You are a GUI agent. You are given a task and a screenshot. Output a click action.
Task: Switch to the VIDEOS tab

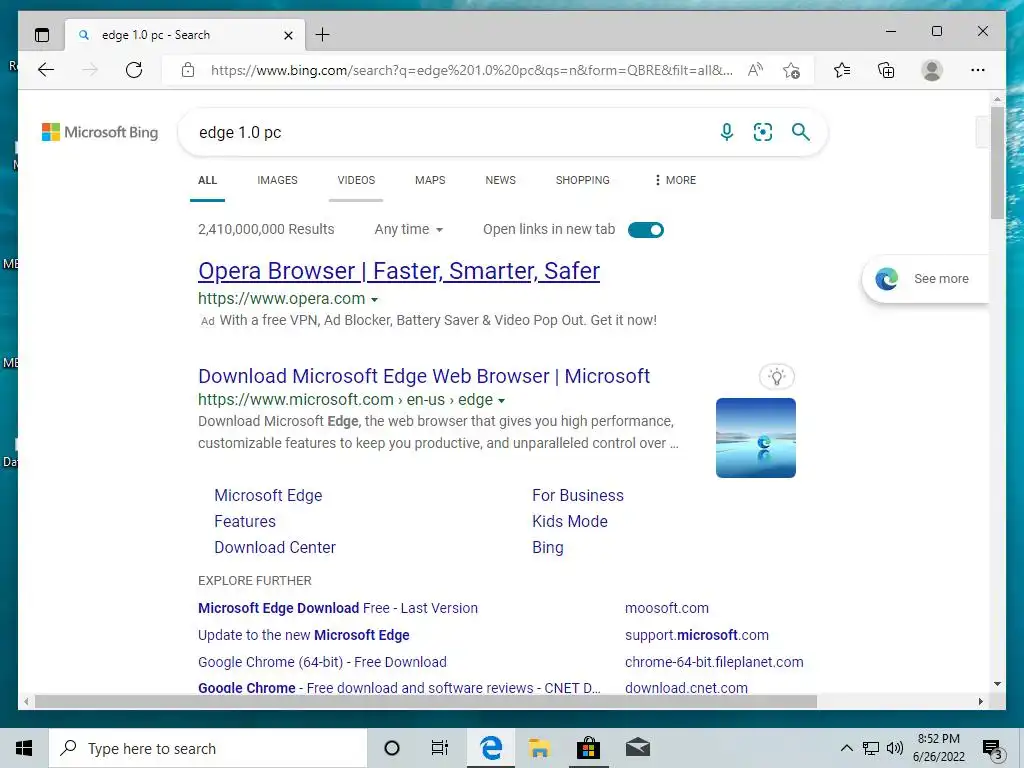click(x=356, y=180)
